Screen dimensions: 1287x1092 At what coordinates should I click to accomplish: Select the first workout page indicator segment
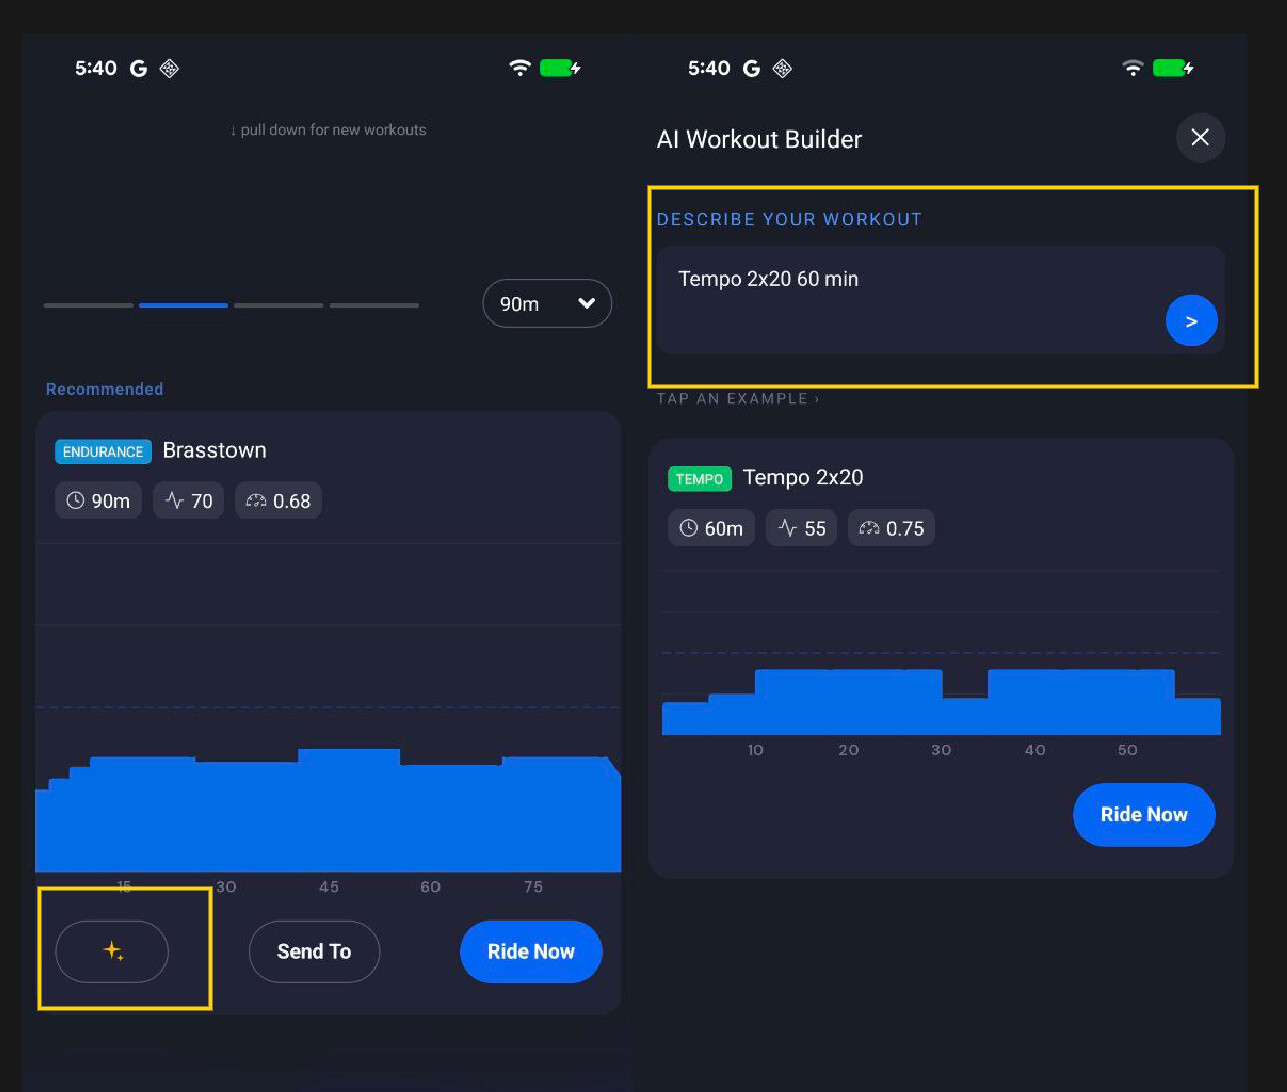[x=88, y=305]
